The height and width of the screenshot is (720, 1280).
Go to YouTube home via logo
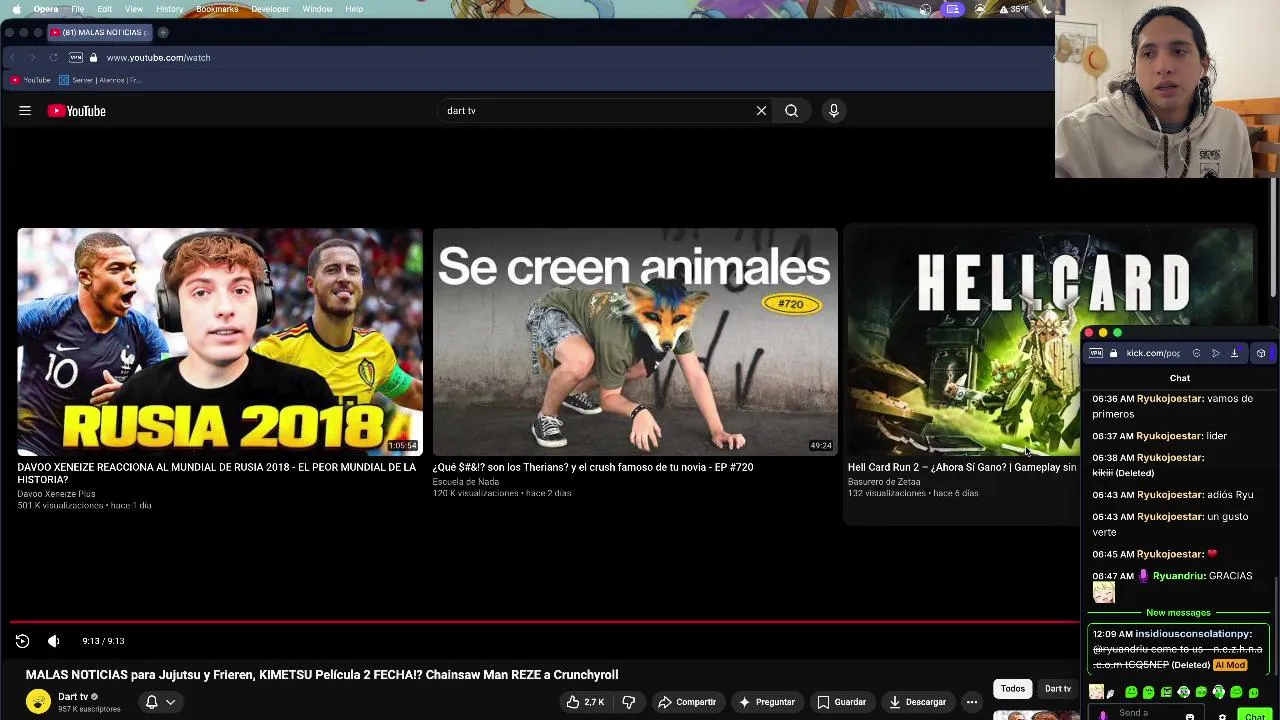pyautogui.click(x=76, y=111)
